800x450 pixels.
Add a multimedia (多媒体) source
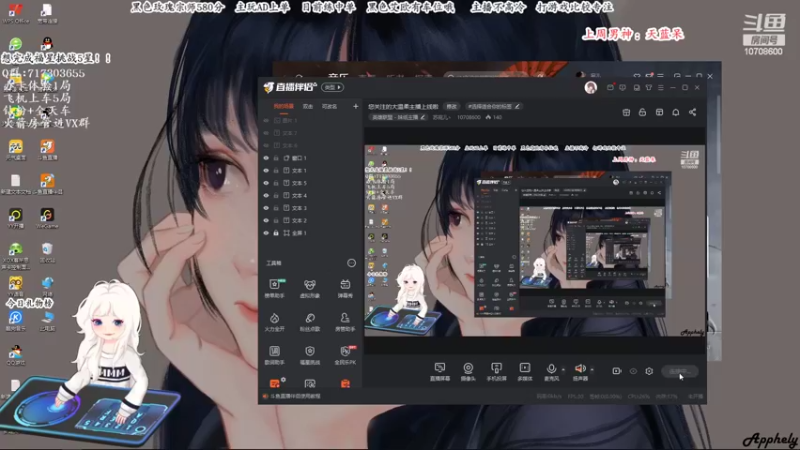[x=525, y=372]
